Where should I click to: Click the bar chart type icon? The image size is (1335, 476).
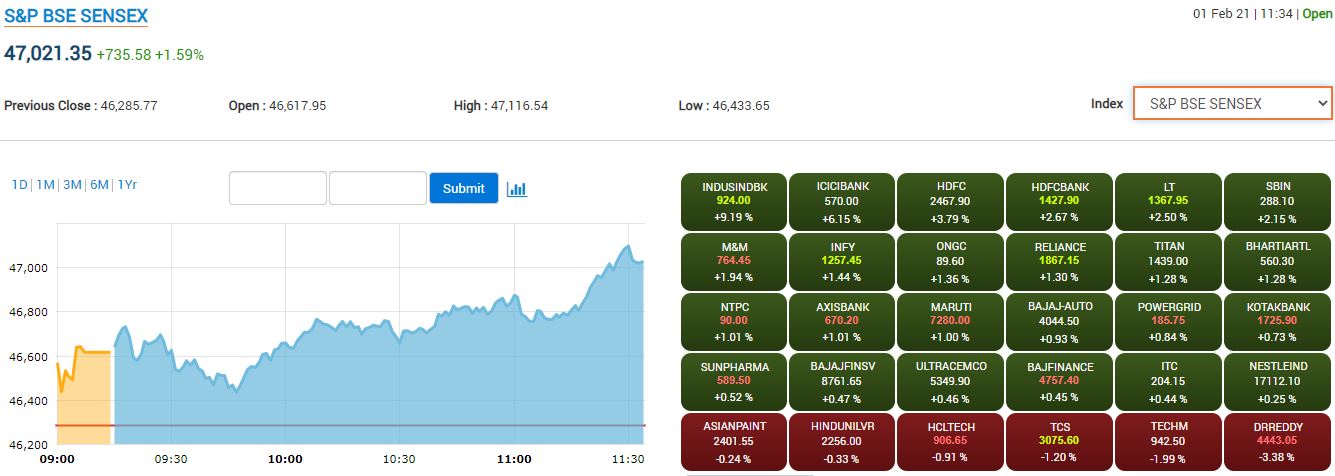pyautogui.click(x=516, y=189)
